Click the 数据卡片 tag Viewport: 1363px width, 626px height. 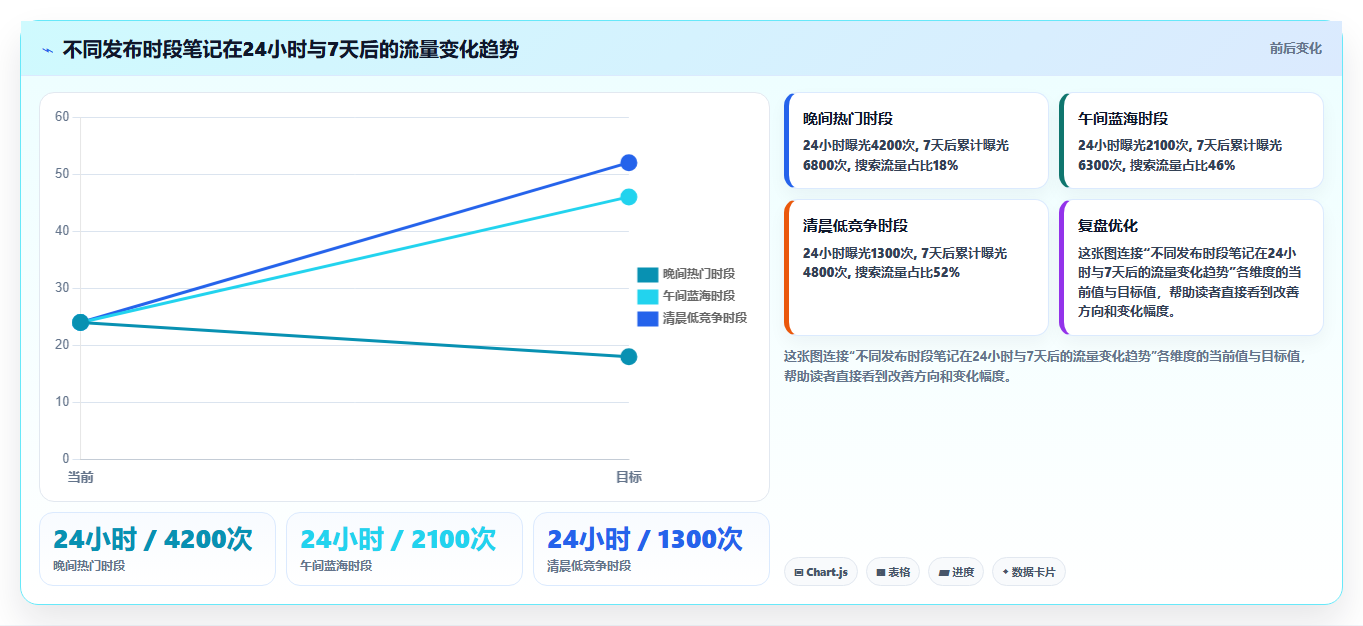[x=1029, y=572]
